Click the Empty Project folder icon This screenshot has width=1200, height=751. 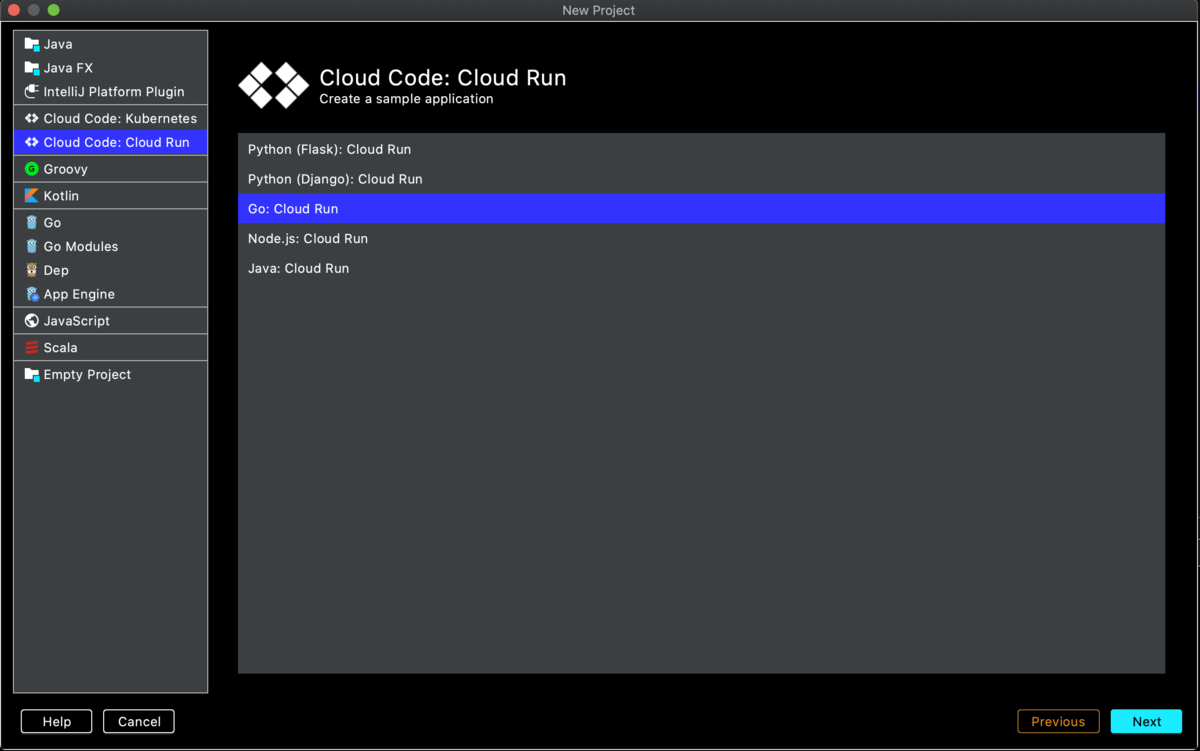pyautogui.click(x=32, y=375)
